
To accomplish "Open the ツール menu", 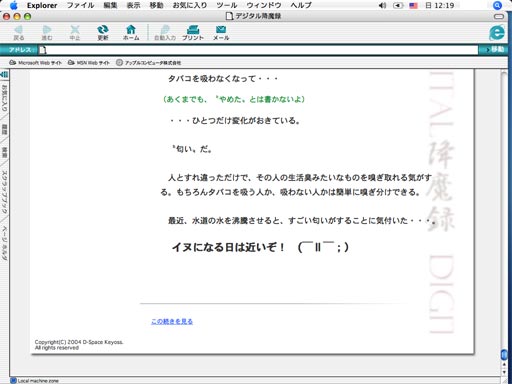I will 227,5.
